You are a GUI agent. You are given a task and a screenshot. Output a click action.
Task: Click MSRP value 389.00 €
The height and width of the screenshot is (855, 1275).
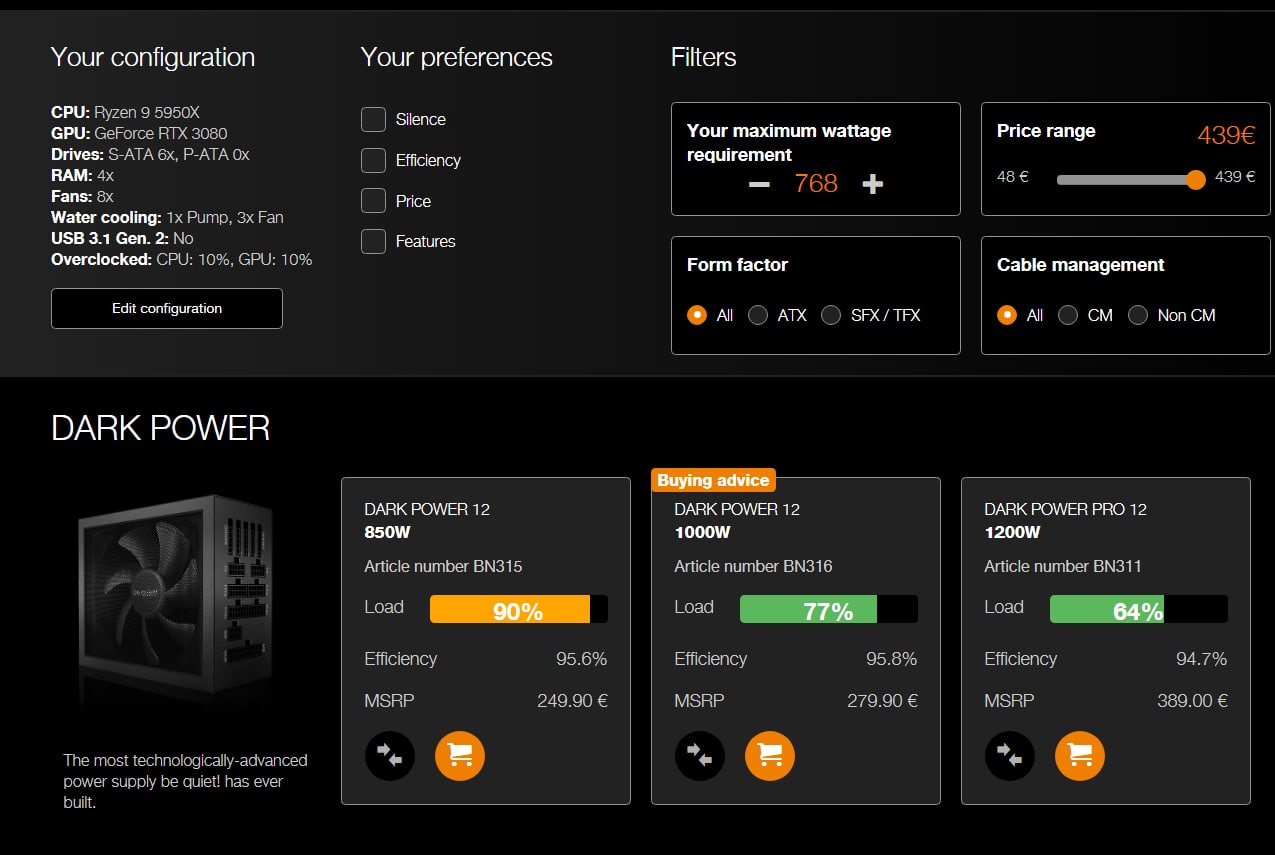point(1192,701)
